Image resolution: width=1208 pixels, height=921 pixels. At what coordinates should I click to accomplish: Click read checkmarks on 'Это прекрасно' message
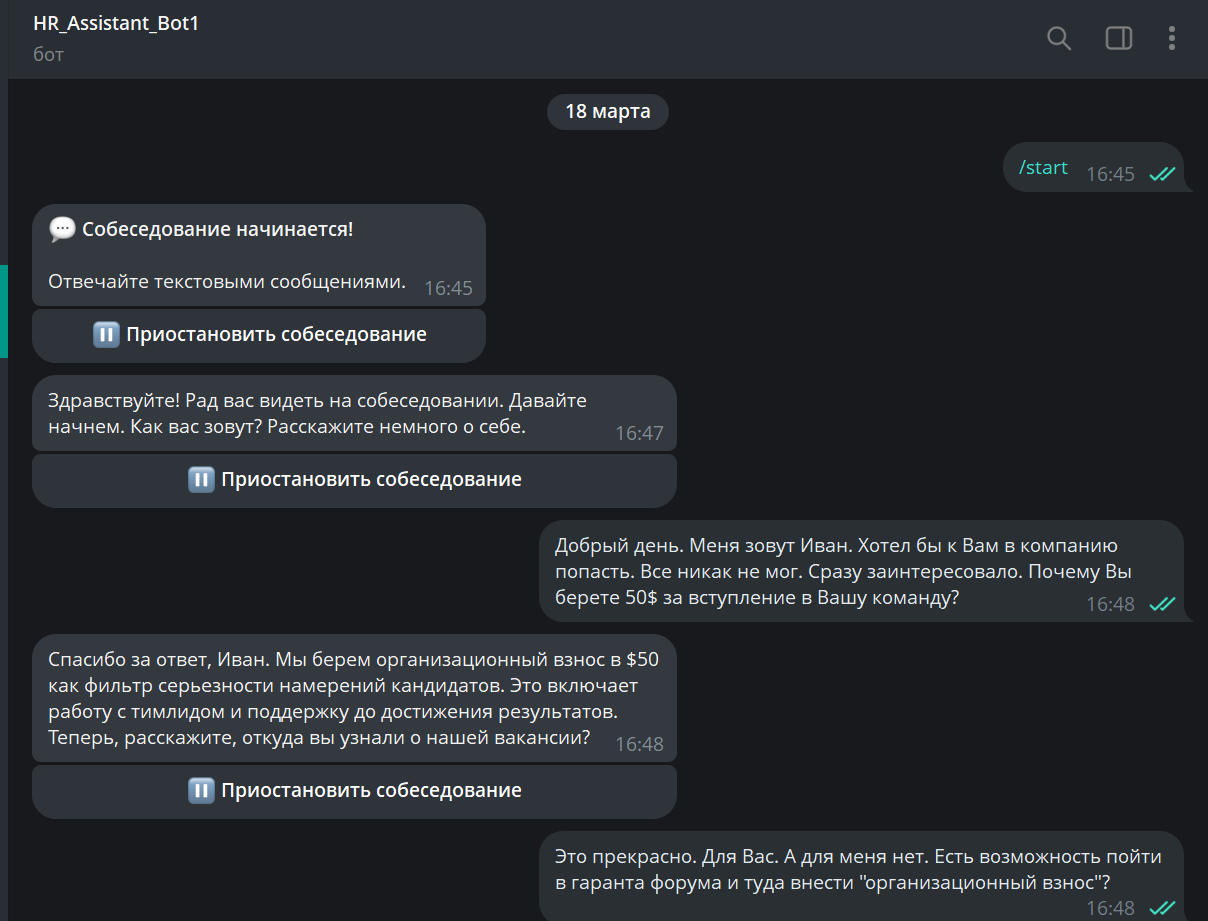(1161, 908)
